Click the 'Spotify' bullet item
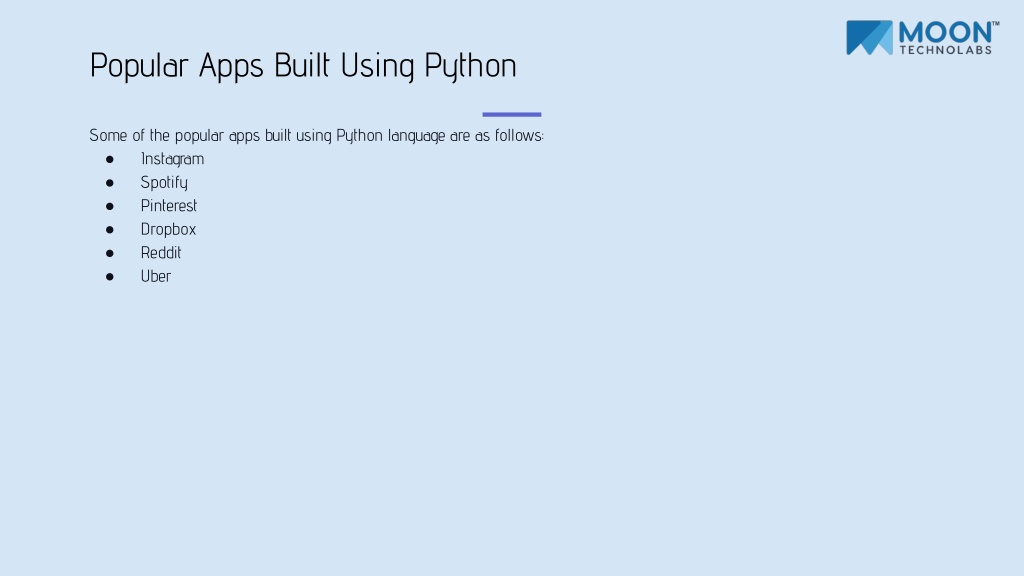This screenshot has height=576, width=1024. pyautogui.click(x=164, y=182)
